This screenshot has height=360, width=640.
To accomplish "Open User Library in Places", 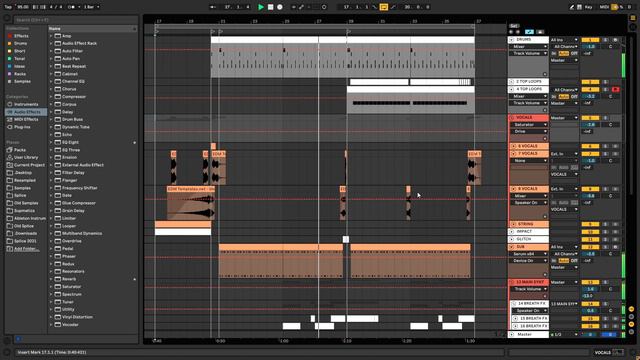I will pyautogui.click(x=26, y=157).
